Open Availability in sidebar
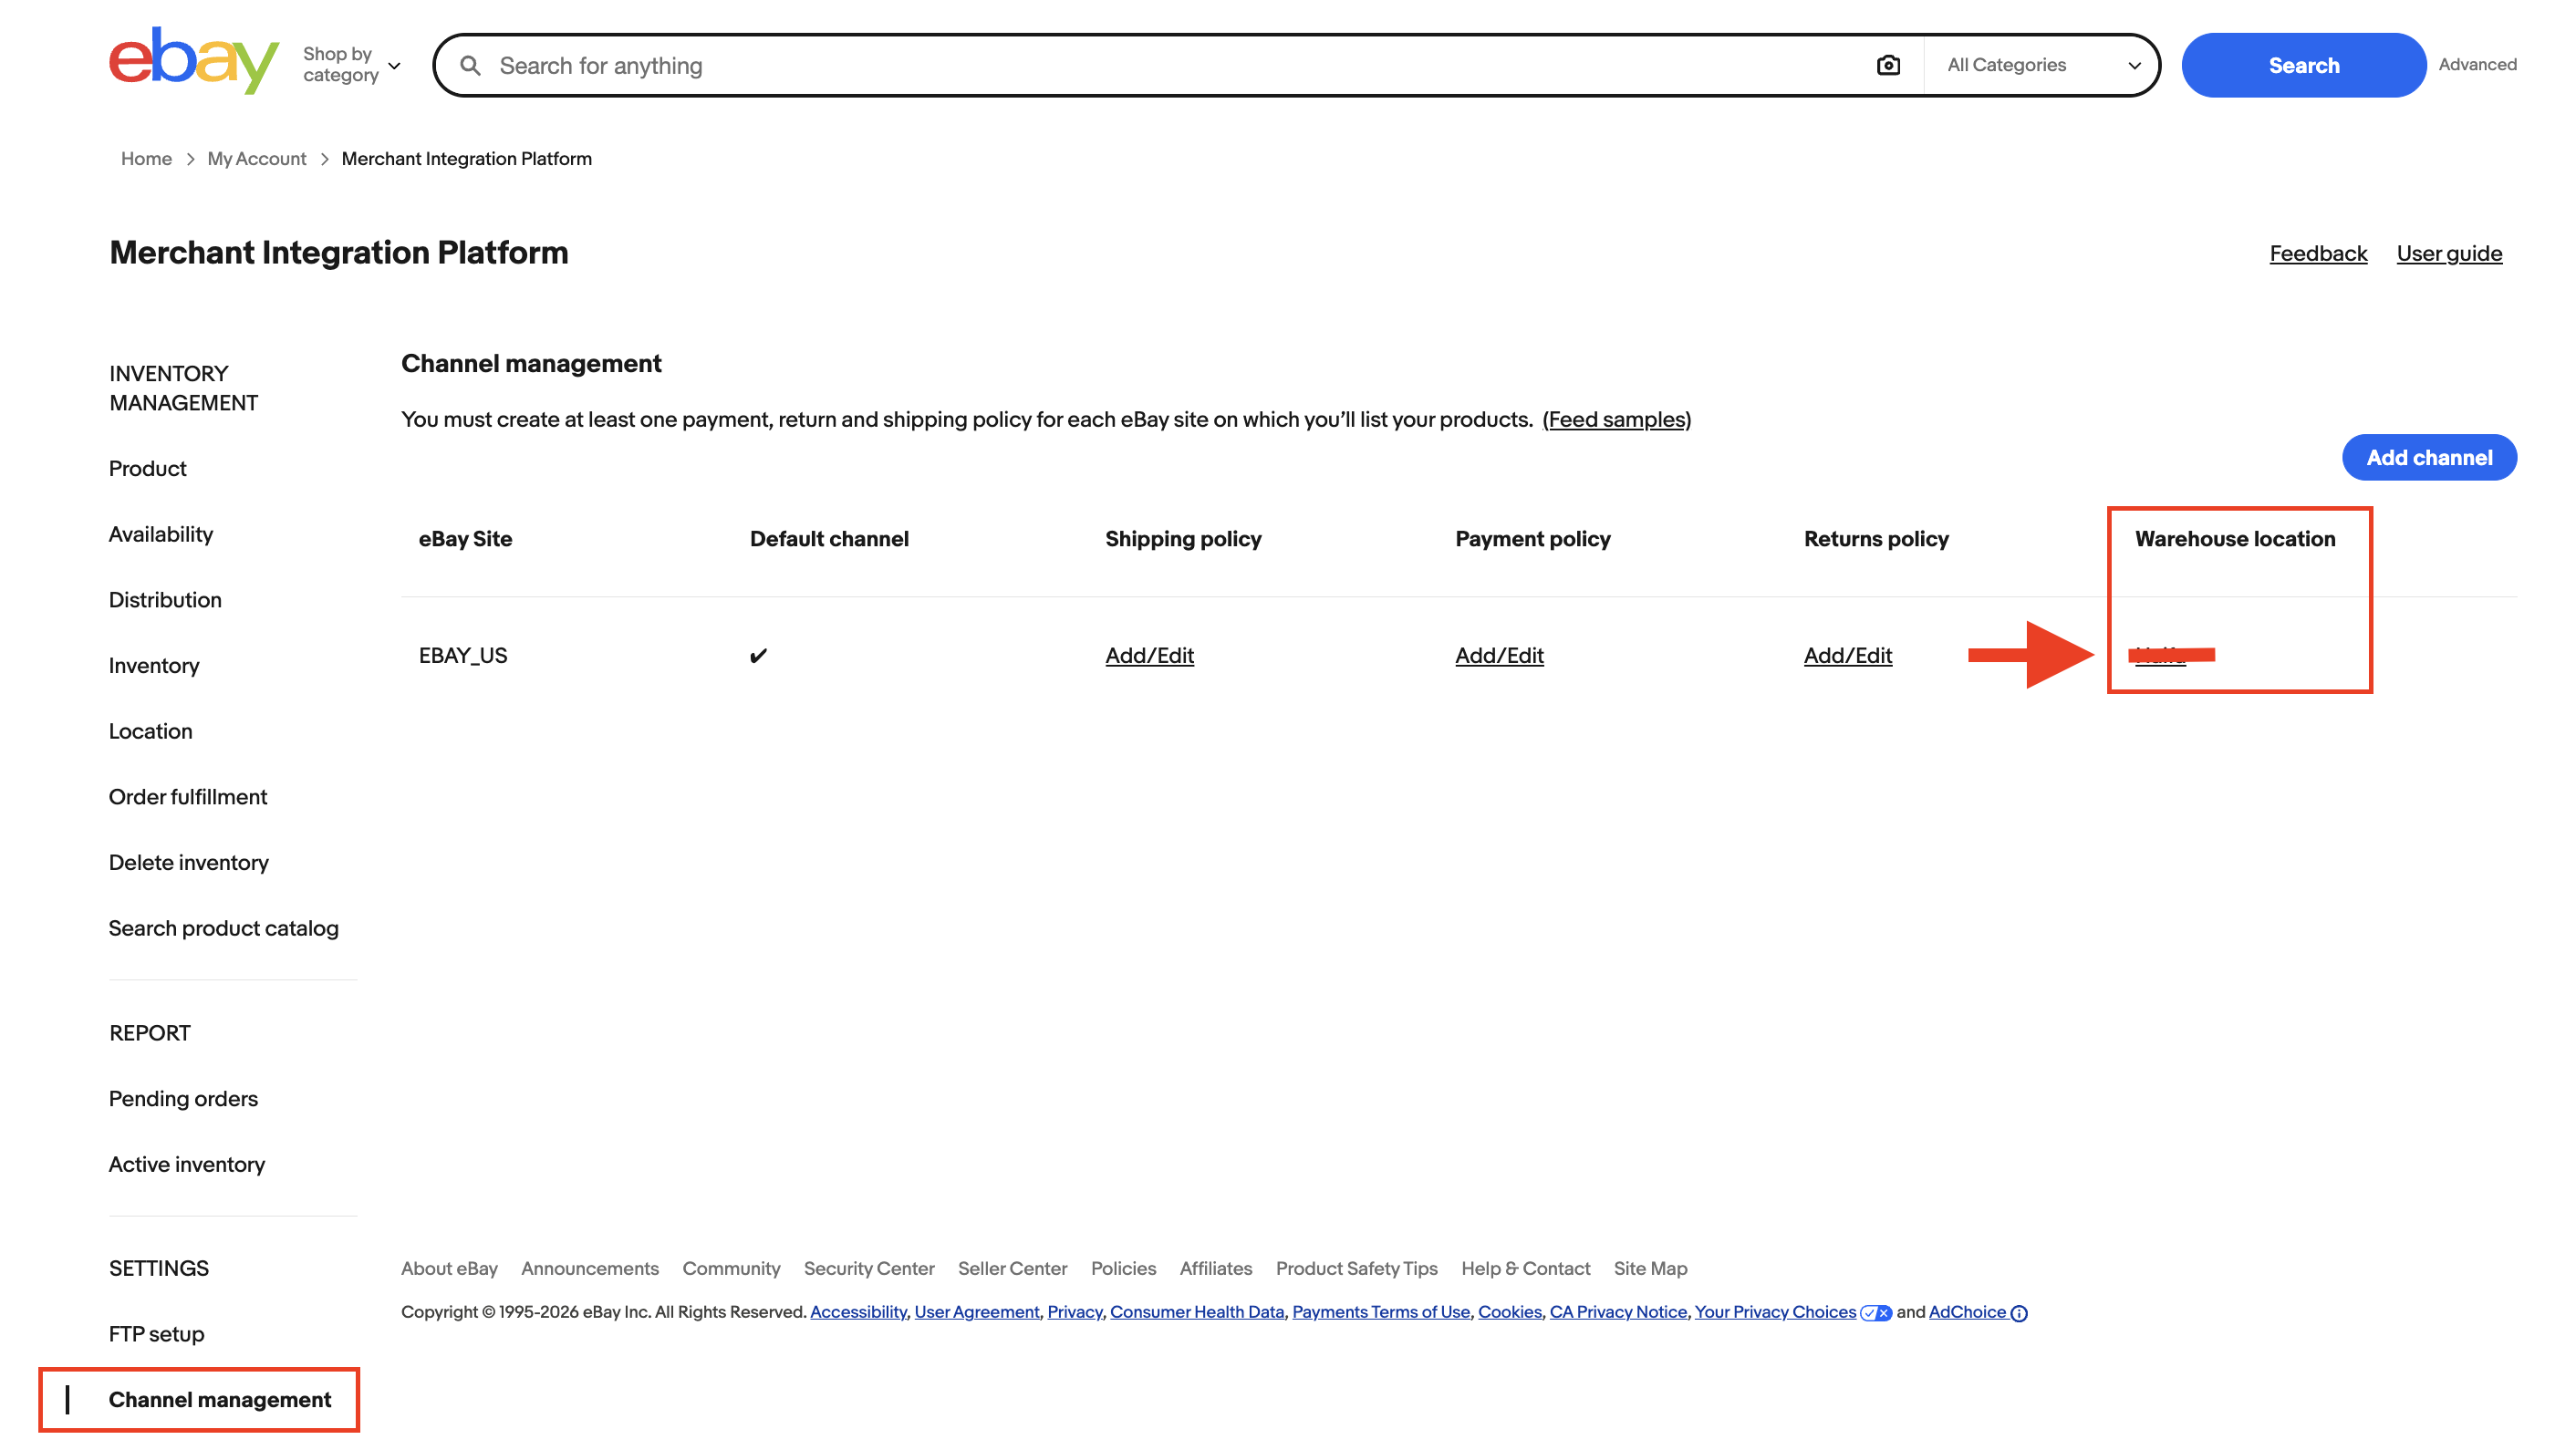 (x=161, y=535)
